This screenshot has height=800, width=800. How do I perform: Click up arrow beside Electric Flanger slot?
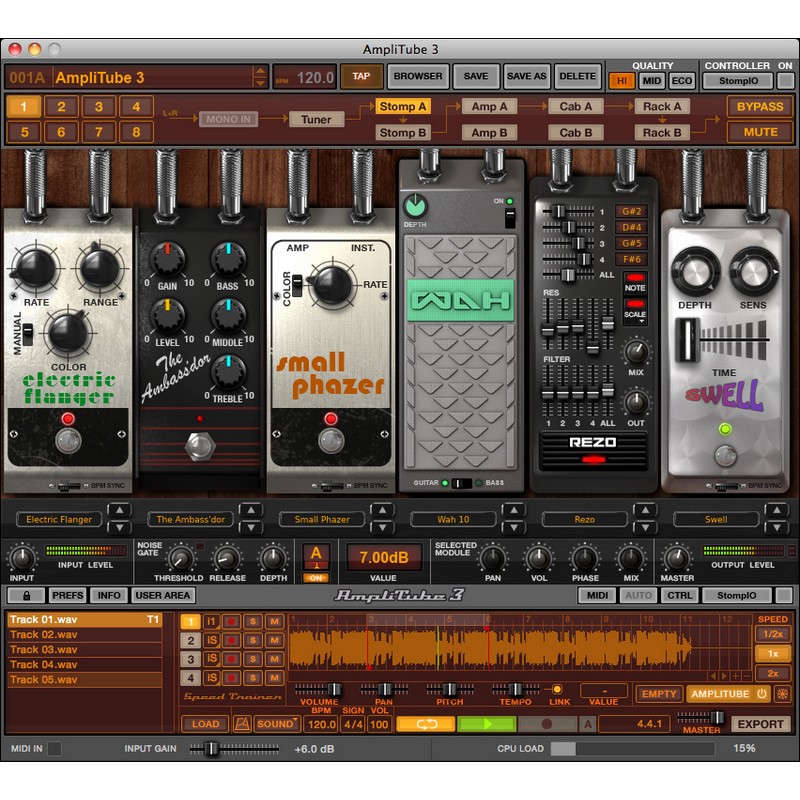pos(119,510)
